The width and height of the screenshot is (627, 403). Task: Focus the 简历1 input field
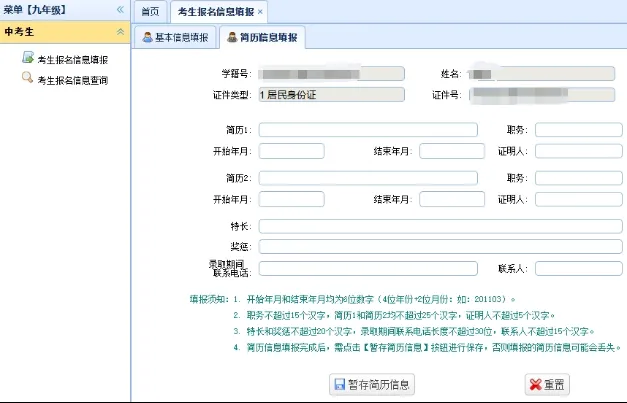pyautogui.click(x=368, y=130)
